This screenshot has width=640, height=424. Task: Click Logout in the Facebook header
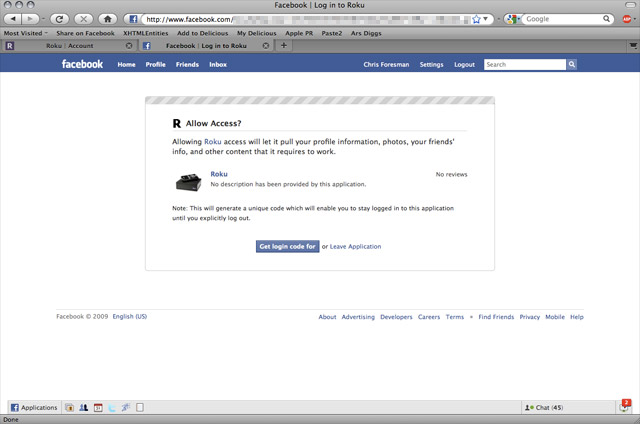(x=464, y=64)
